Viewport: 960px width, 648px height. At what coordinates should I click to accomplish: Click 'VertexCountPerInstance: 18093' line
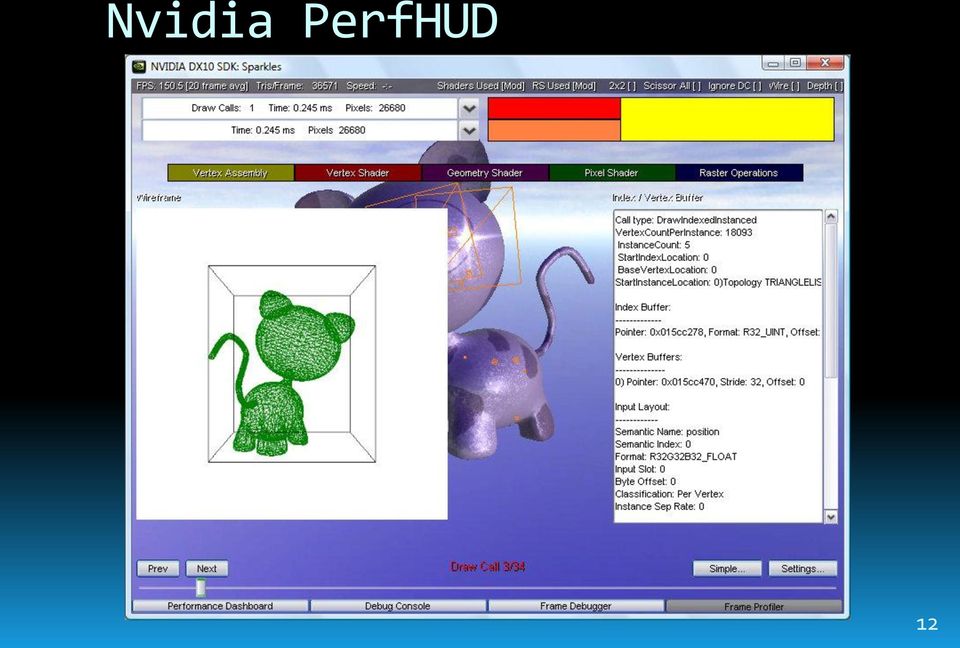coord(683,232)
